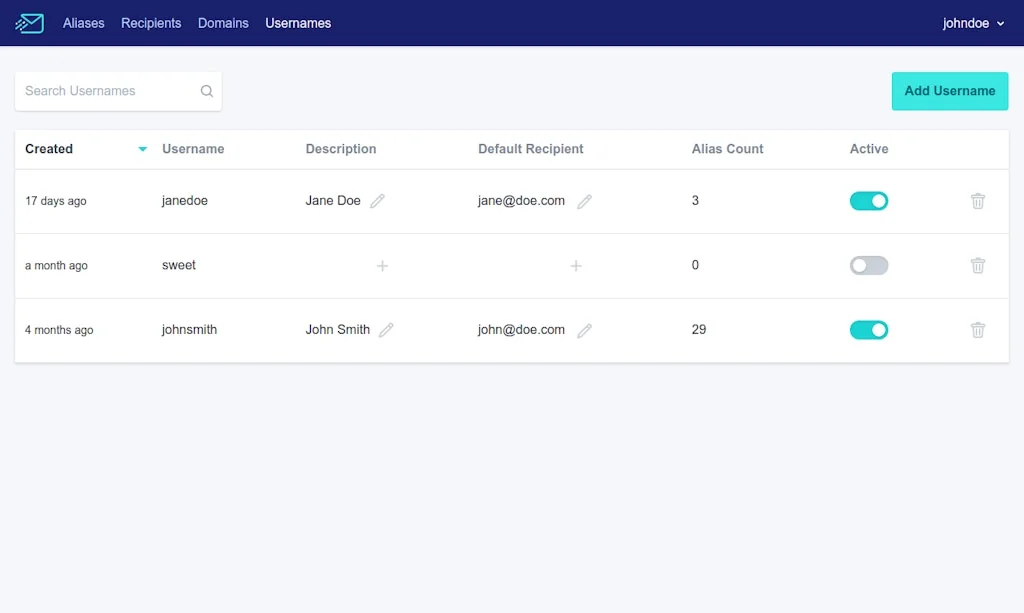Click the search magnifier icon
Viewport: 1024px width, 613px height.
click(207, 91)
